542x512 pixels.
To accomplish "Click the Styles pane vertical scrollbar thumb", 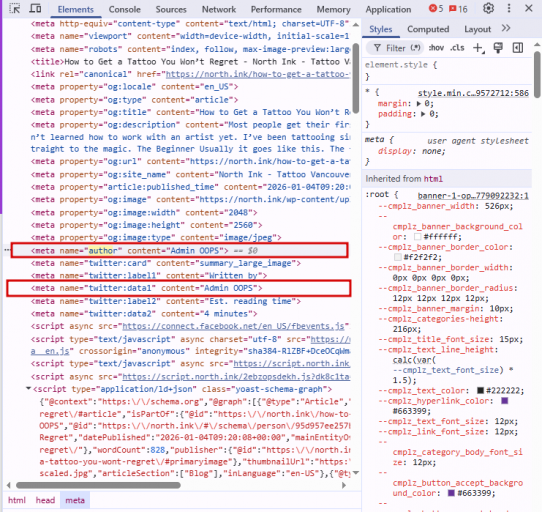I will [x=537, y=74].
